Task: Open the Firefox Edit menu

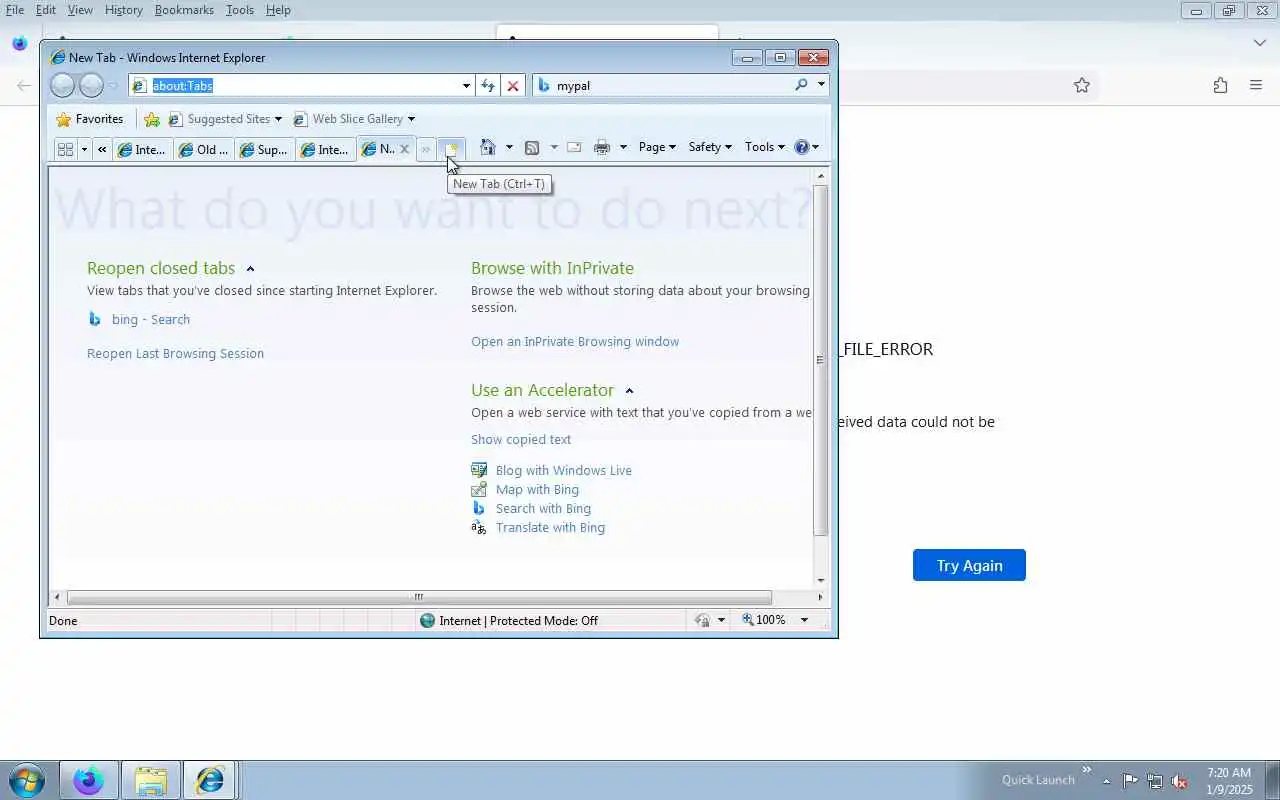Action: (46, 10)
